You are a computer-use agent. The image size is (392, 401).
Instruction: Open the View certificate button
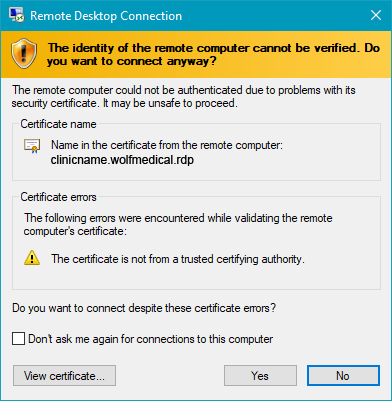point(64,376)
